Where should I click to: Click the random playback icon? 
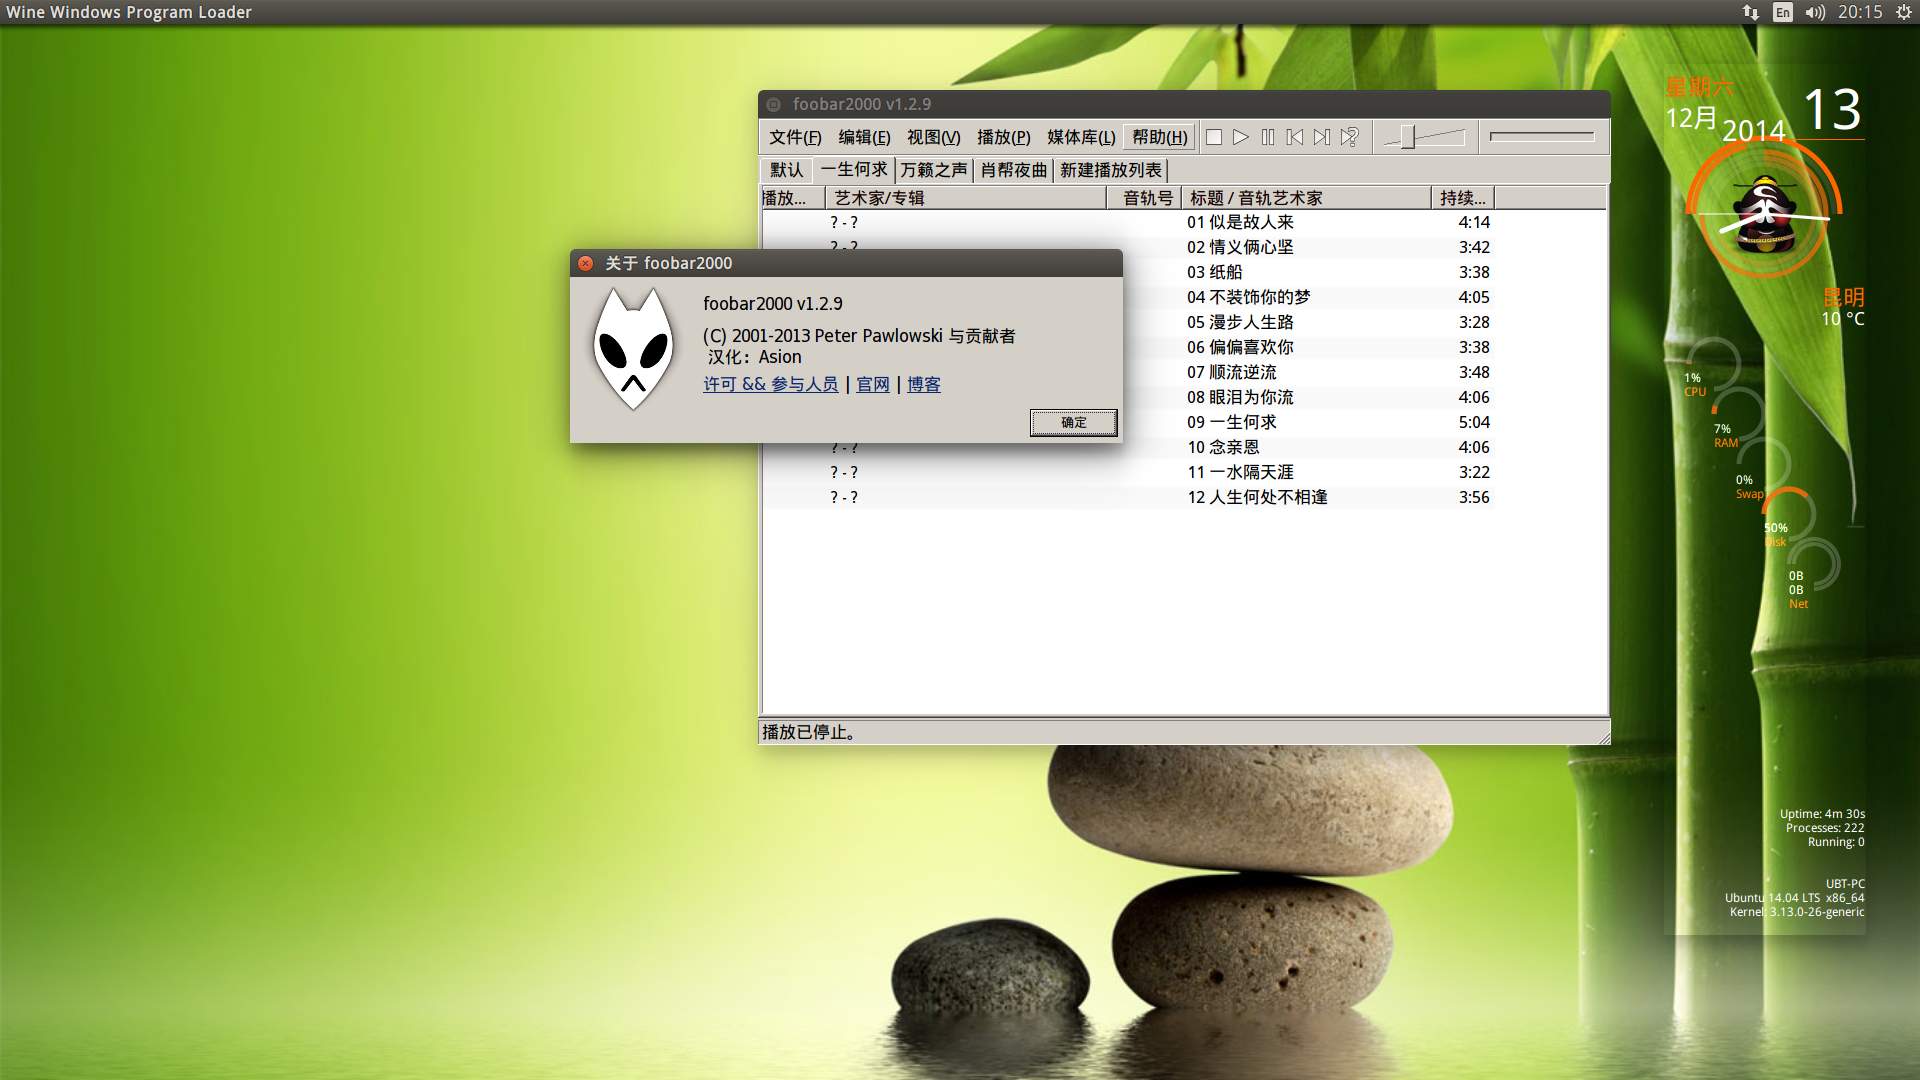pyautogui.click(x=1350, y=137)
